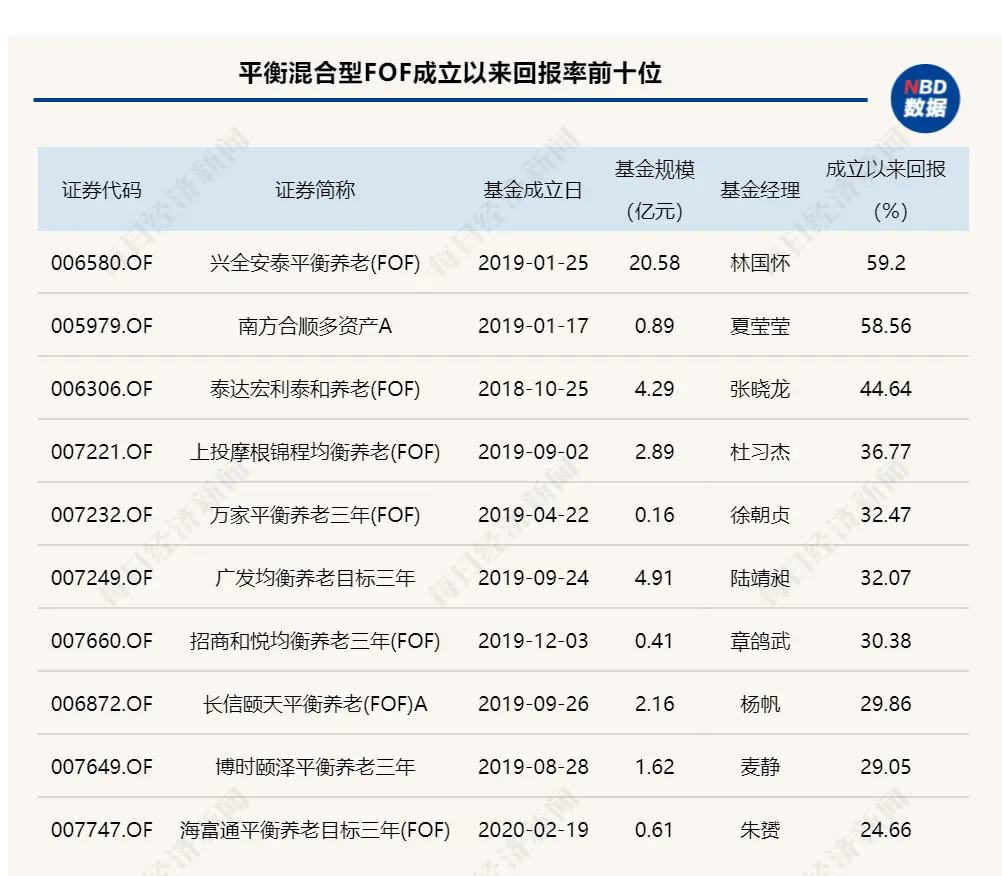1002x876 pixels.
Task: Click return value 32.47
Action: pyautogui.click(x=886, y=515)
